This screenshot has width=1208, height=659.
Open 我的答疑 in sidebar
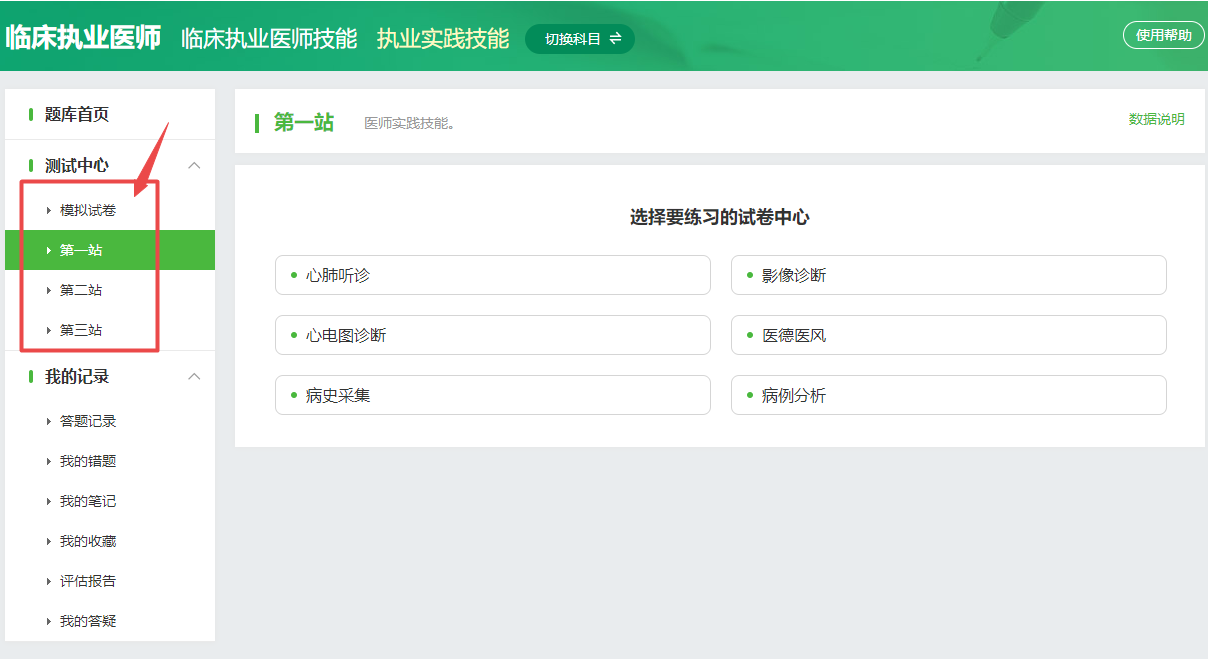pyautogui.click(x=88, y=621)
